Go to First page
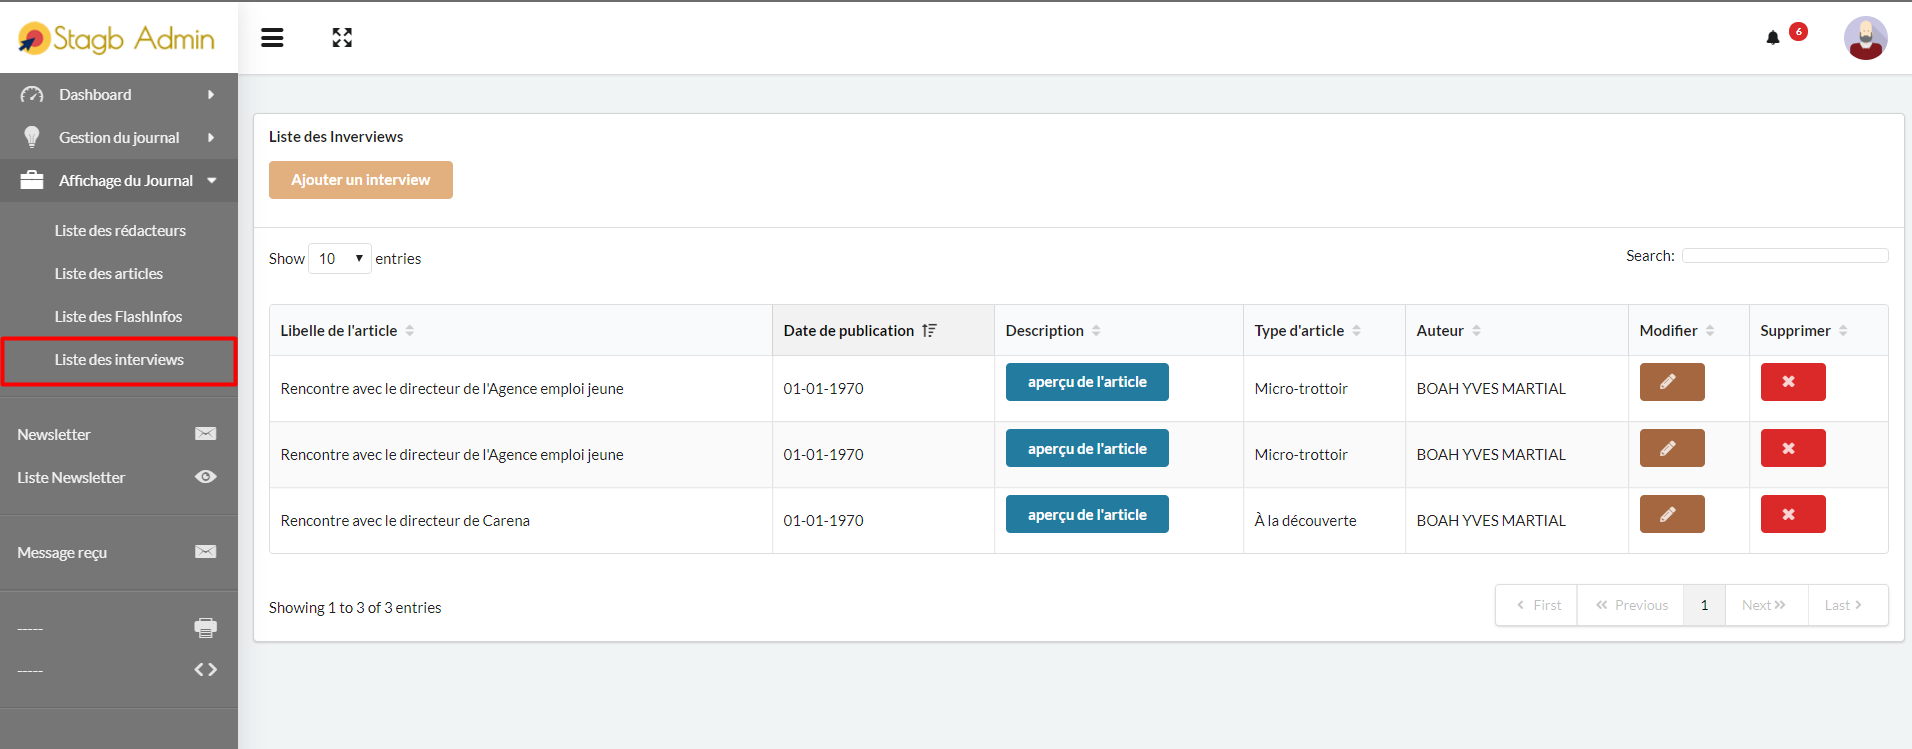The height and width of the screenshot is (749, 1912). (x=1538, y=605)
